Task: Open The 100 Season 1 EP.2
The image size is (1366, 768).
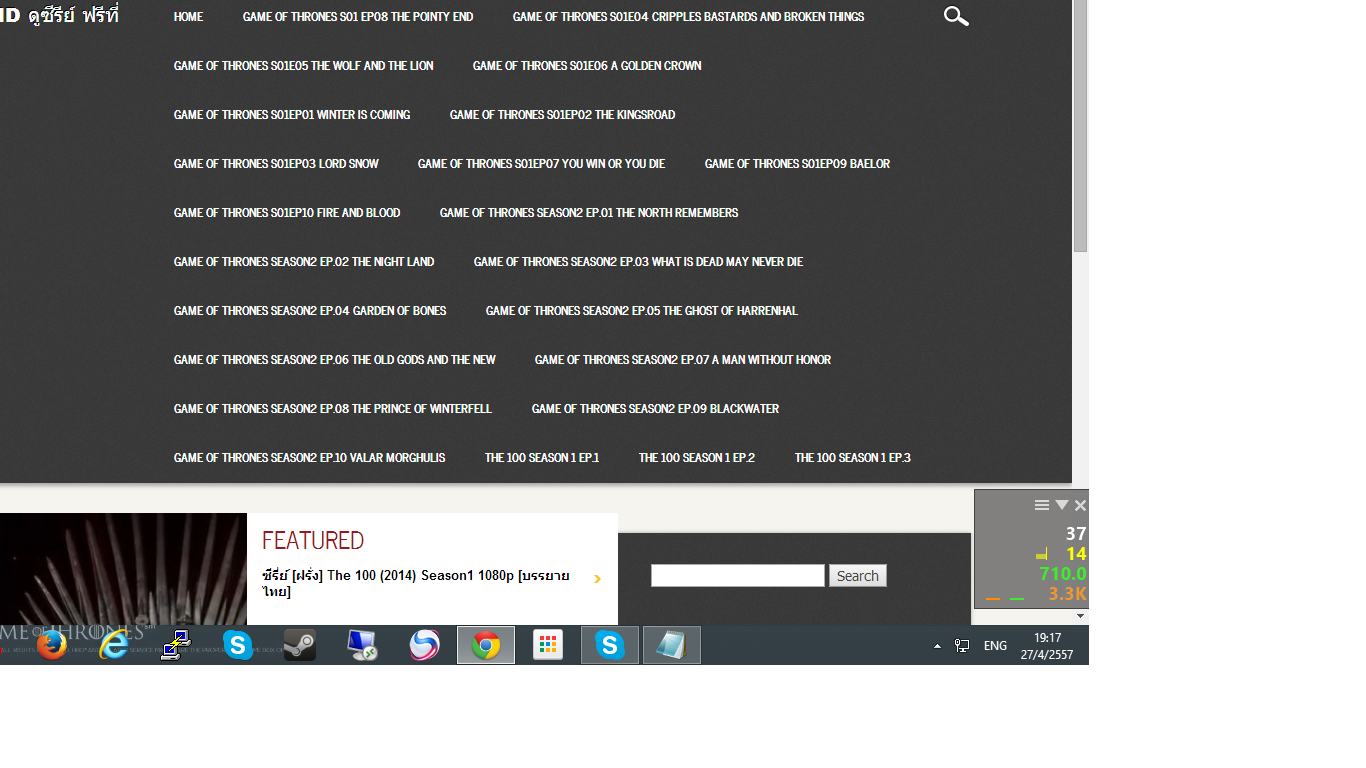Action: tap(697, 458)
